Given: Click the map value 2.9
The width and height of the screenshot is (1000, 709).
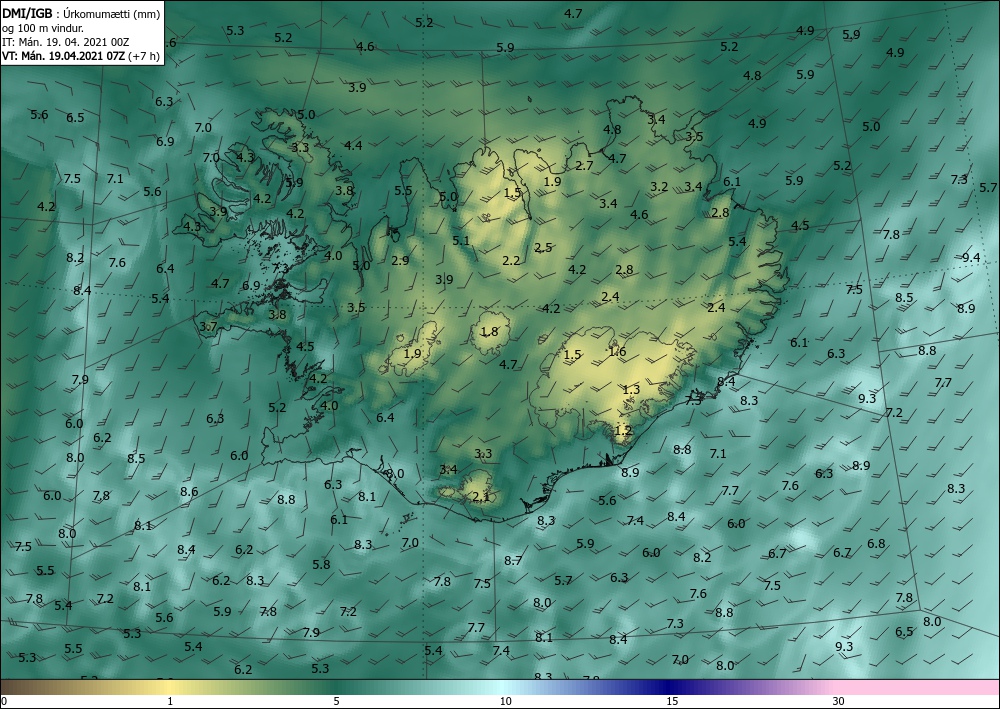Looking at the screenshot, I should [x=400, y=260].
